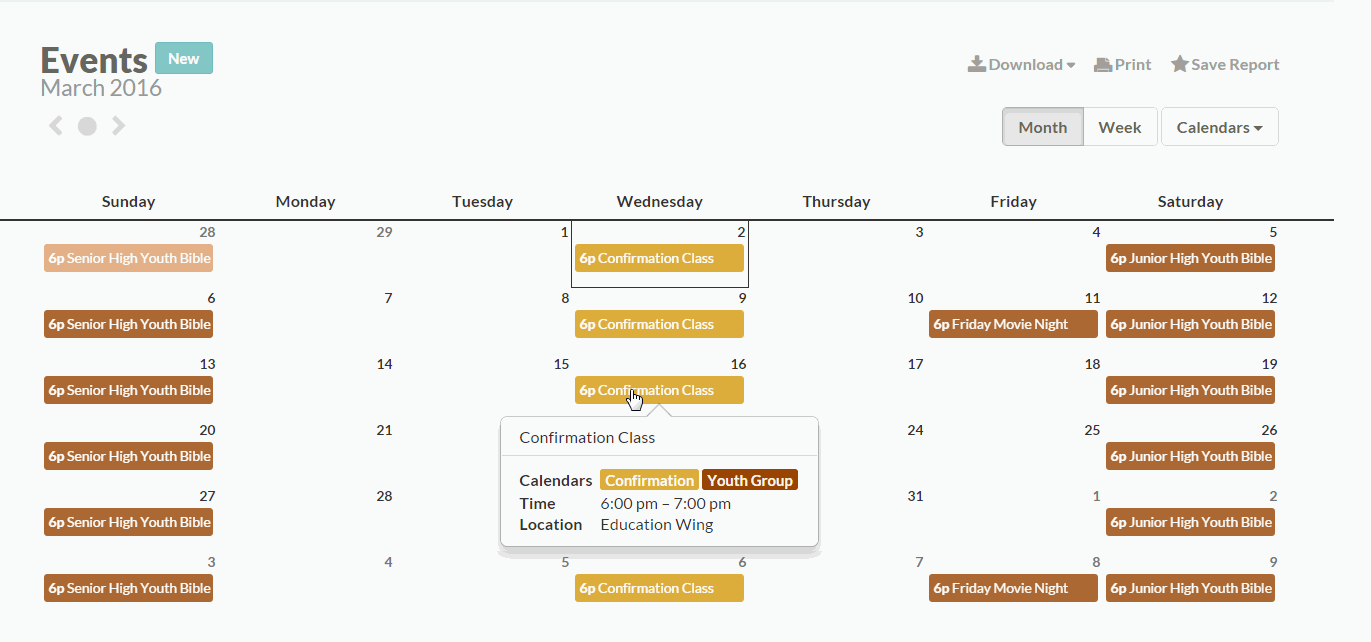Image resolution: width=1371 pixels, height=642 pixels.
Task: Select the Confirmation calendar tag in popup
Action: click(x=649, y=479)
